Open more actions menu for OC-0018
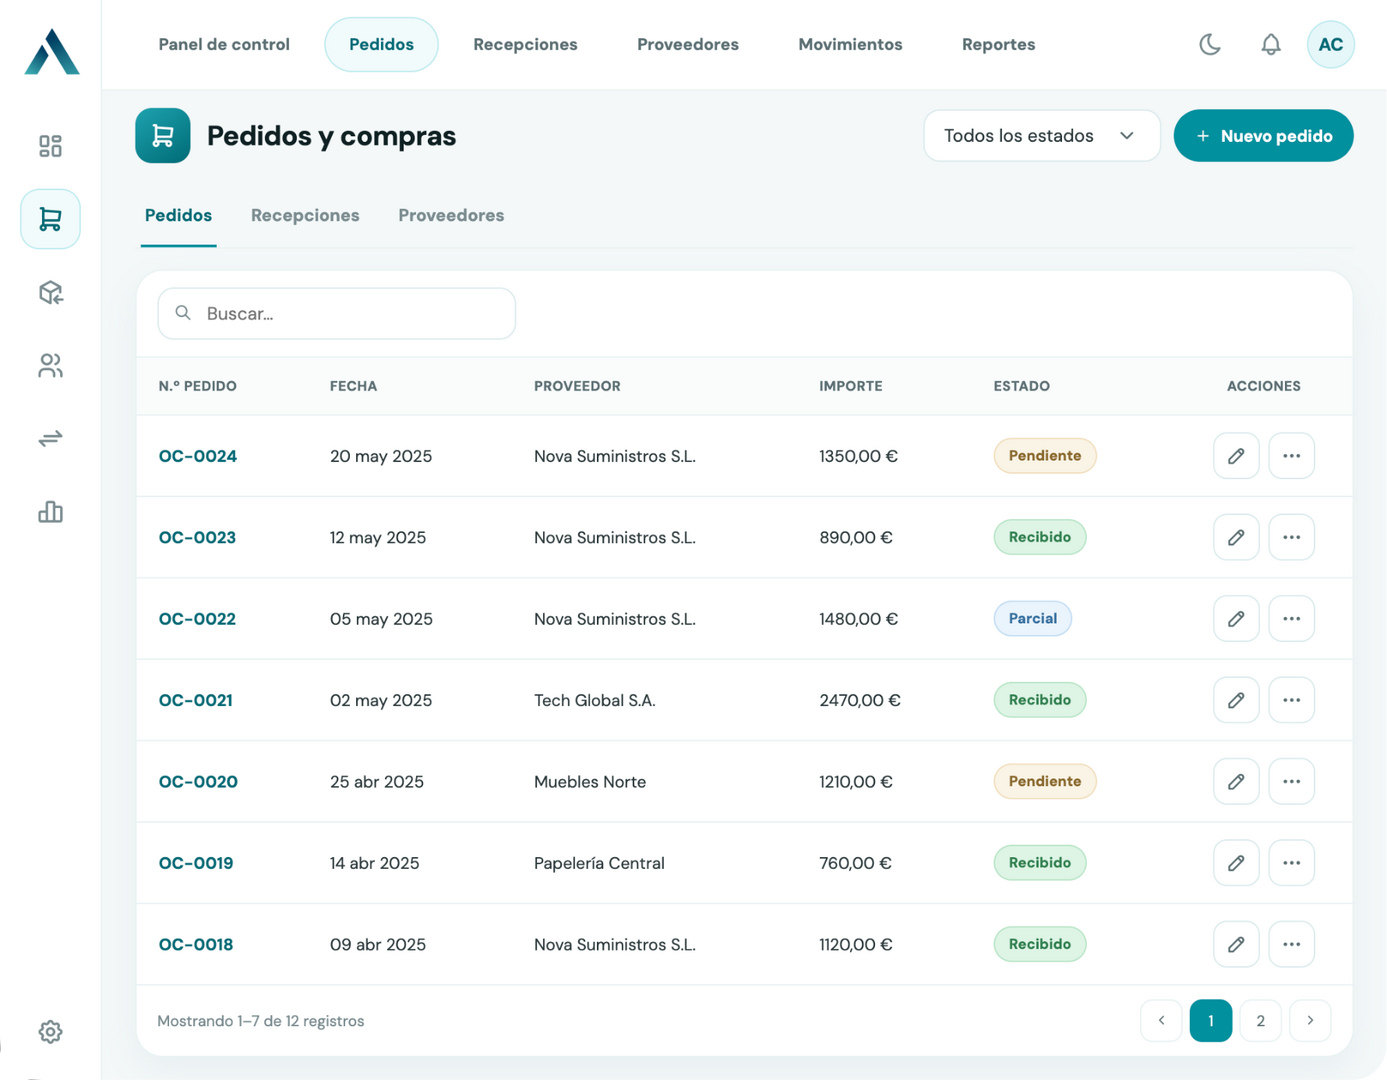This screenshot has width=1387, height=1080. coord(1292,944)
